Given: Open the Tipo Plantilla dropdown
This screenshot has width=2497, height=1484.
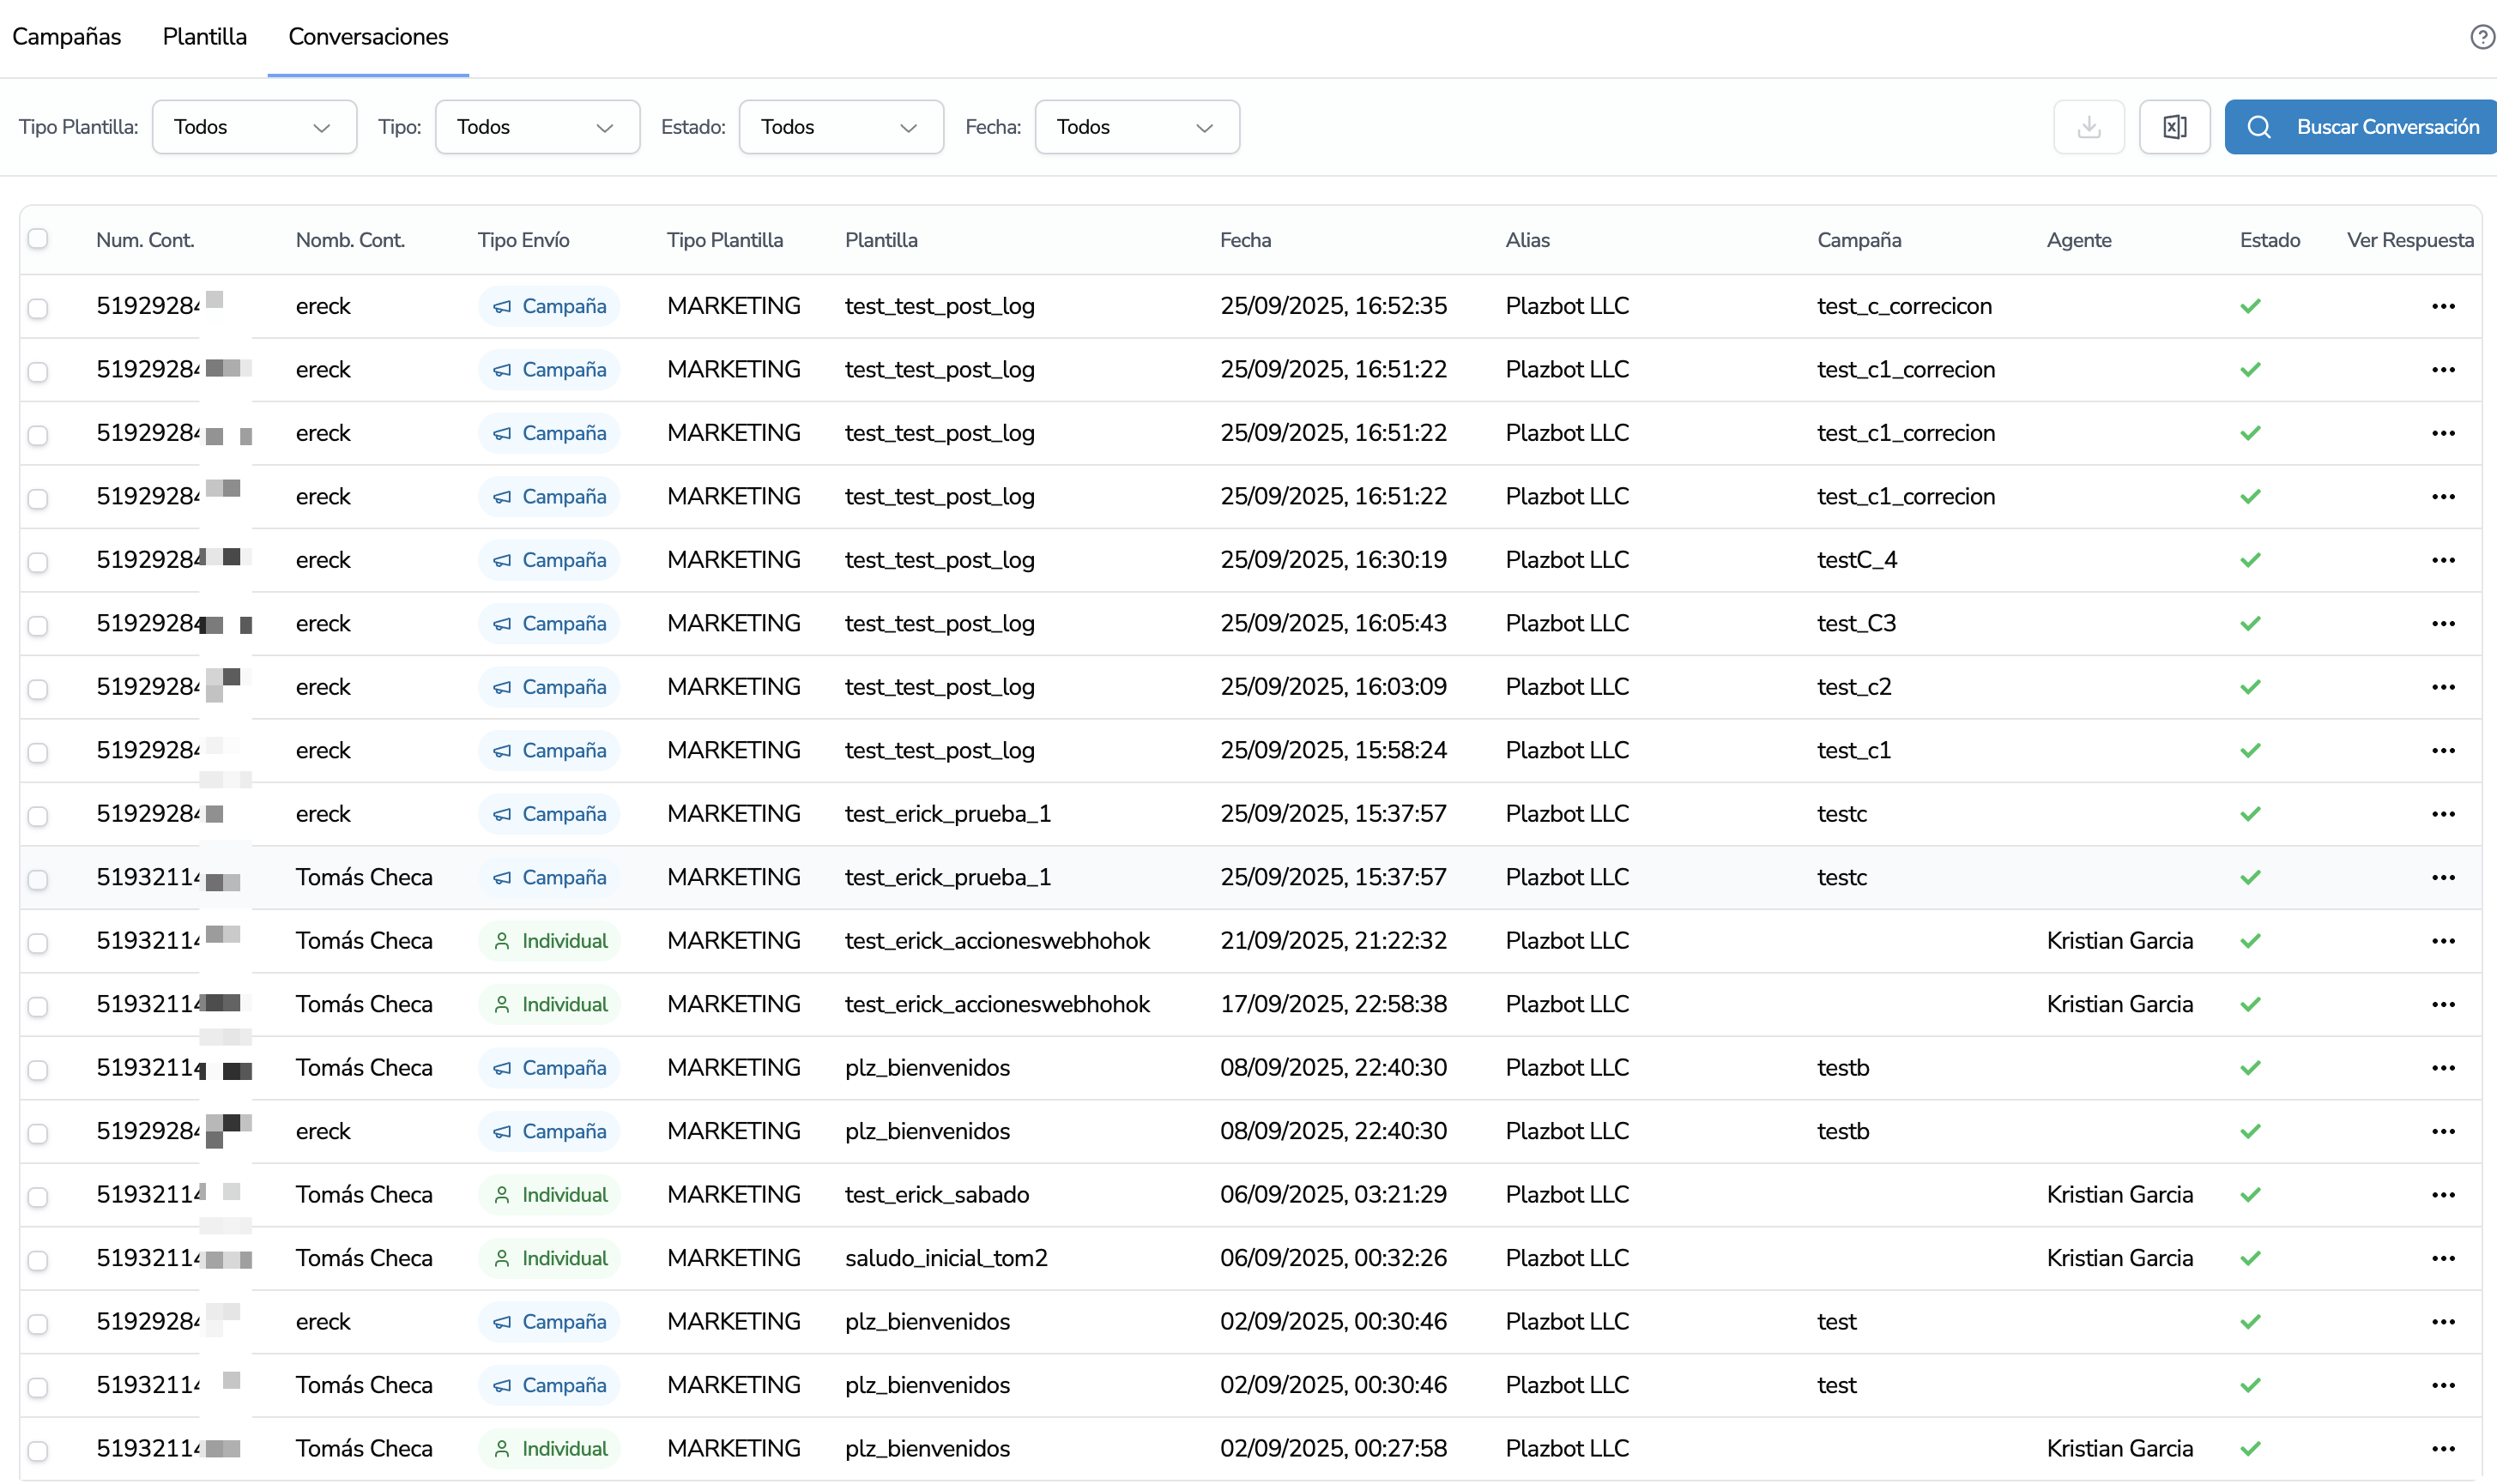Looking at the screenshot, I should 254,127.
